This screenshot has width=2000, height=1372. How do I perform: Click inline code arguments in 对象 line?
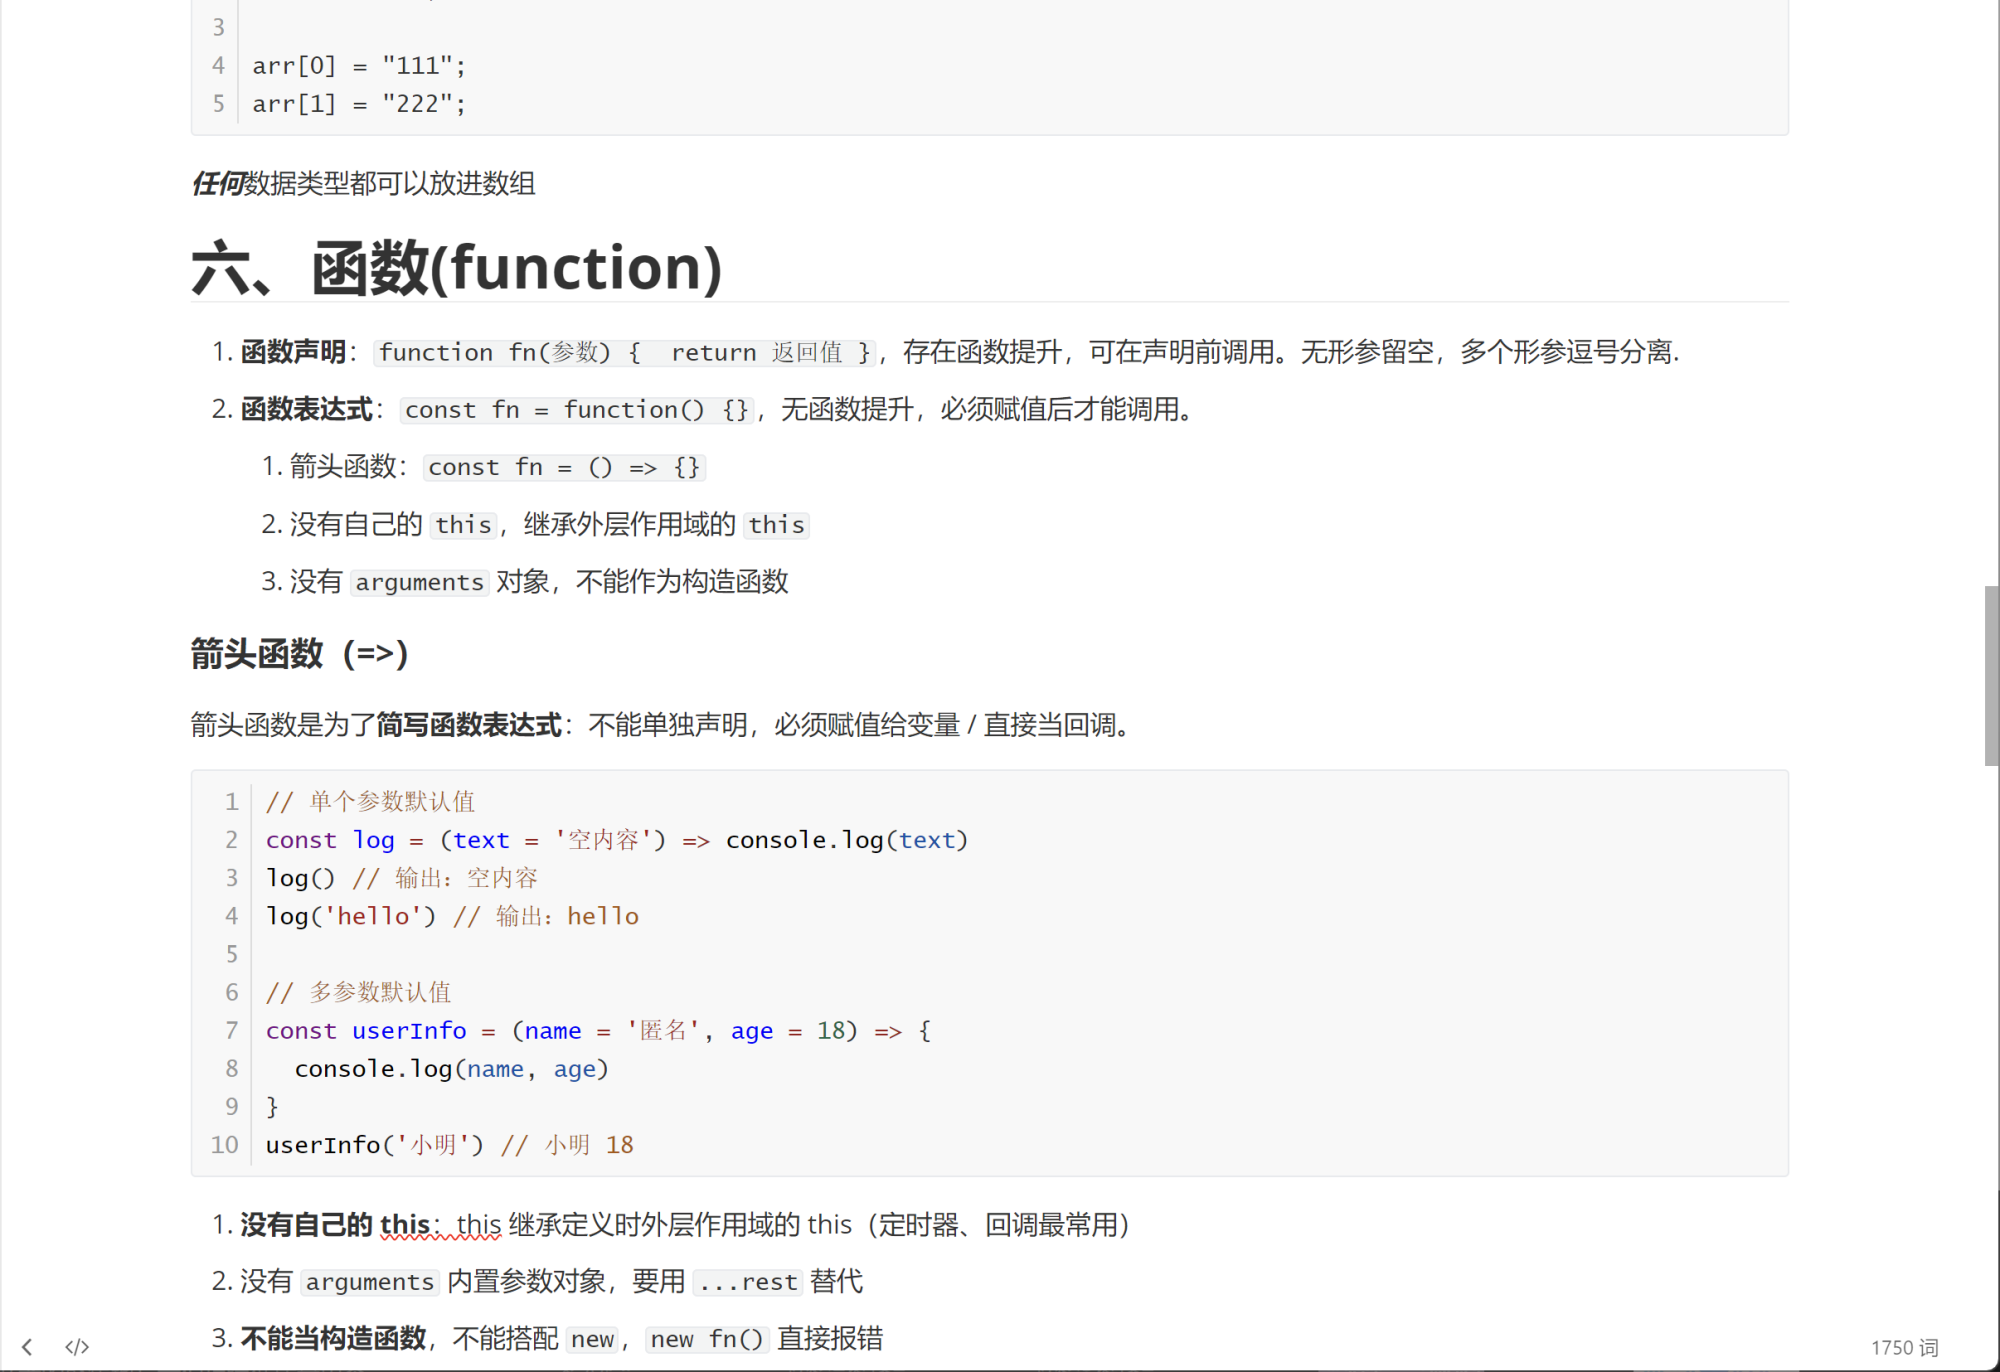pyautogui.click(x=420, y=582)
